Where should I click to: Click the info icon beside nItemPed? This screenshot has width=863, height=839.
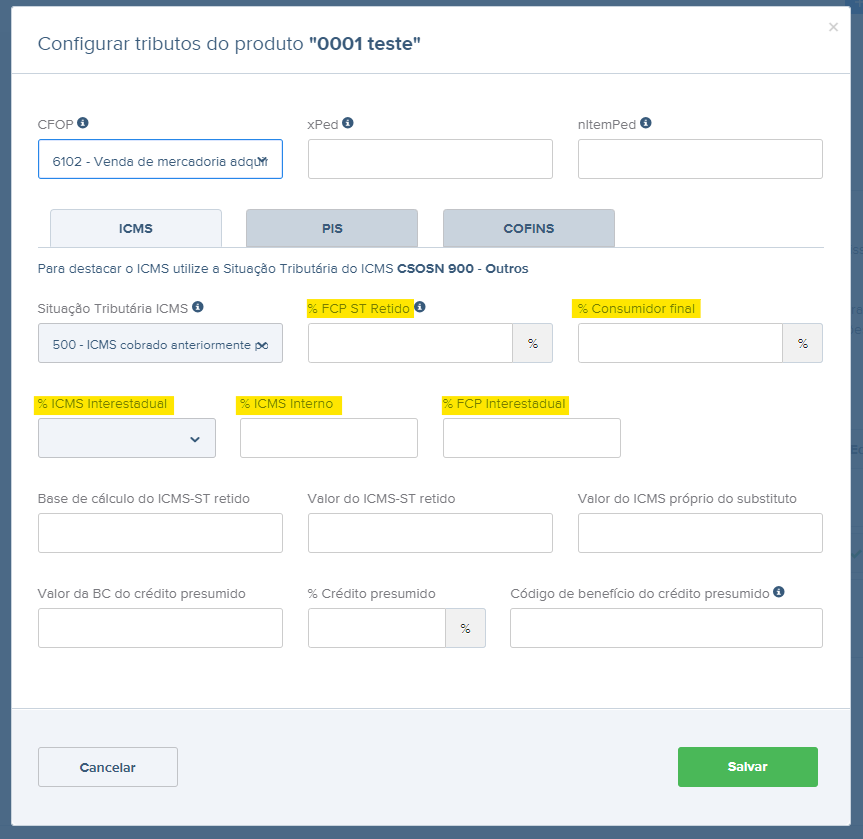point(646,123)
